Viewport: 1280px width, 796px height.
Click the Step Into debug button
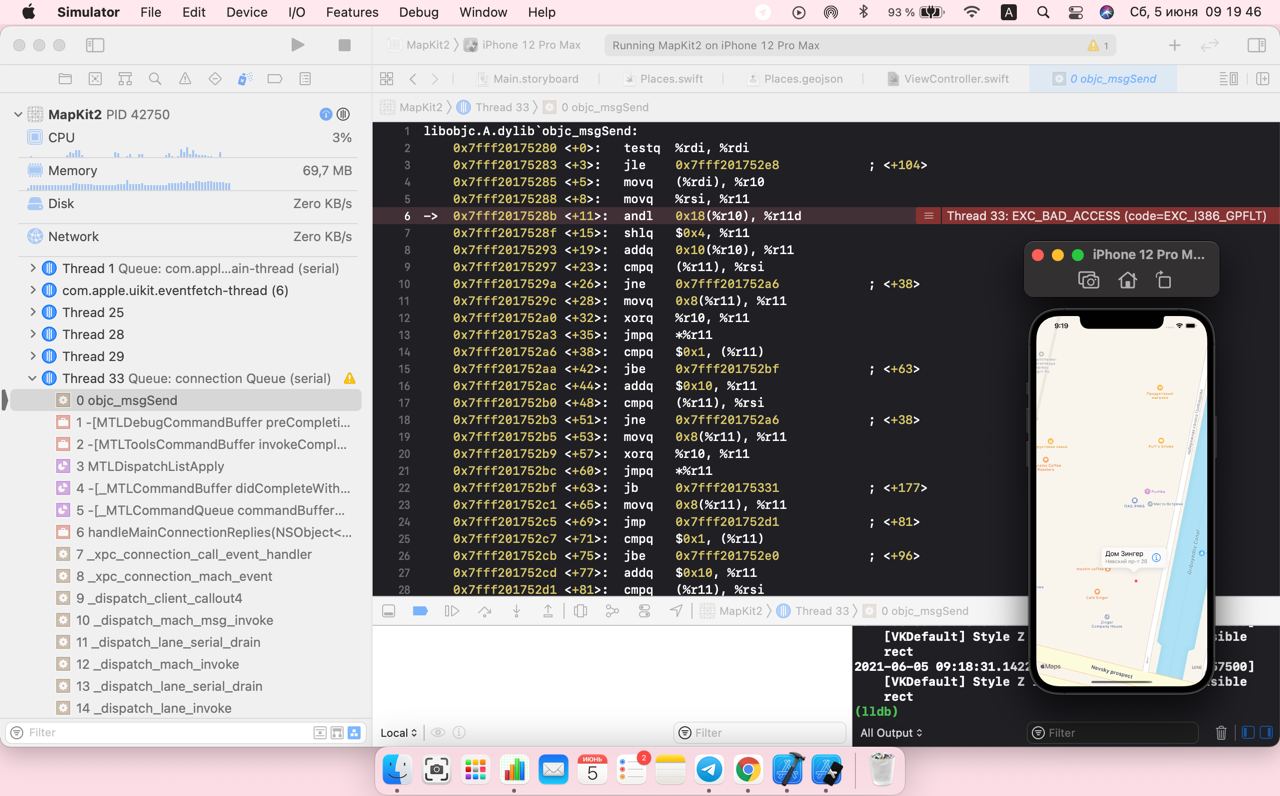(516, 611)
